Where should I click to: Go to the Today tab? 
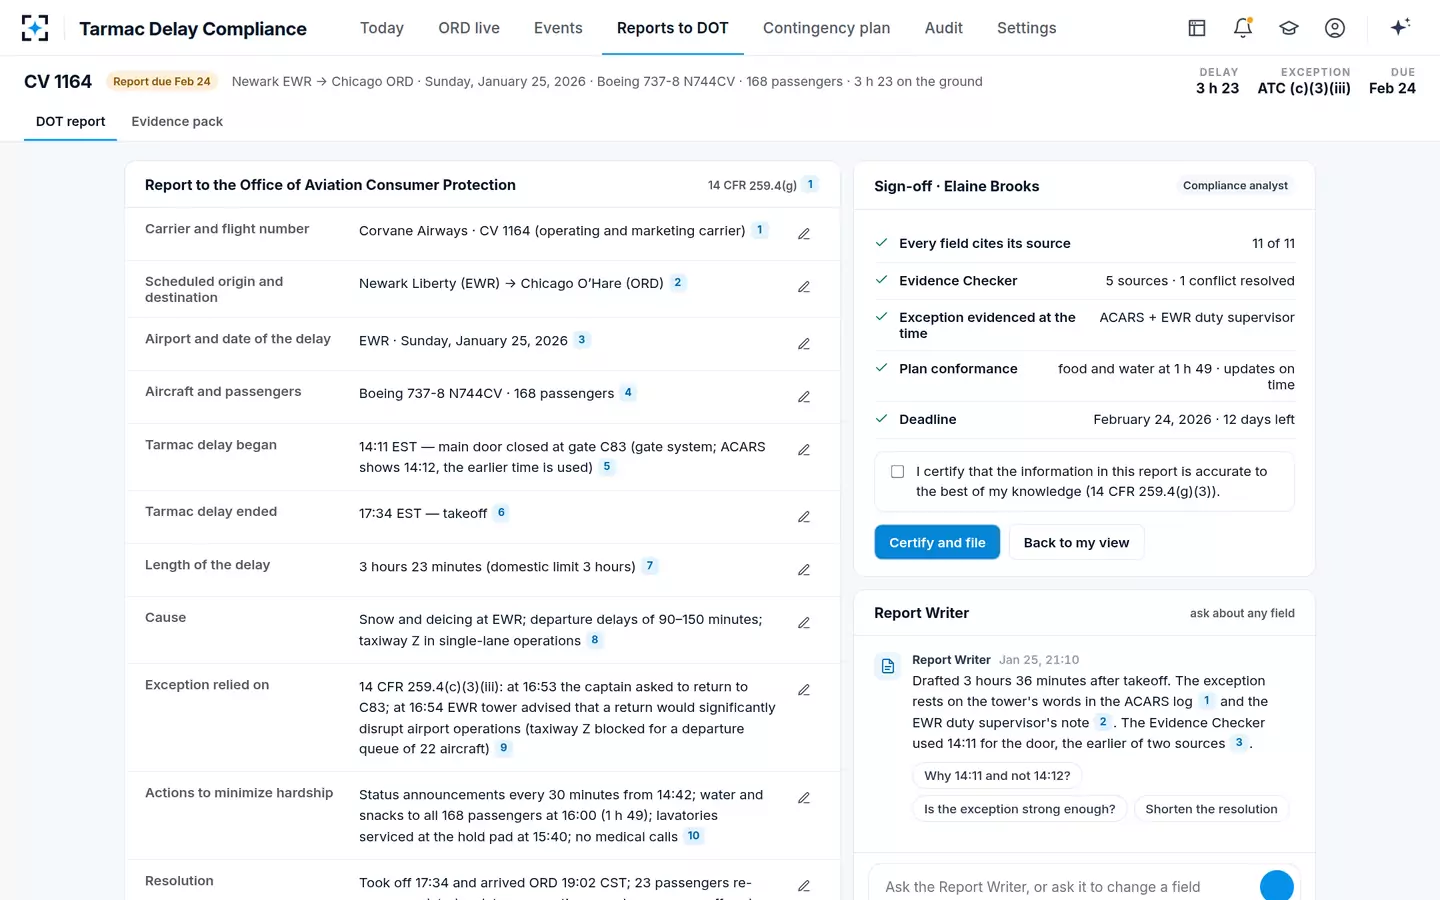[382, 28]
